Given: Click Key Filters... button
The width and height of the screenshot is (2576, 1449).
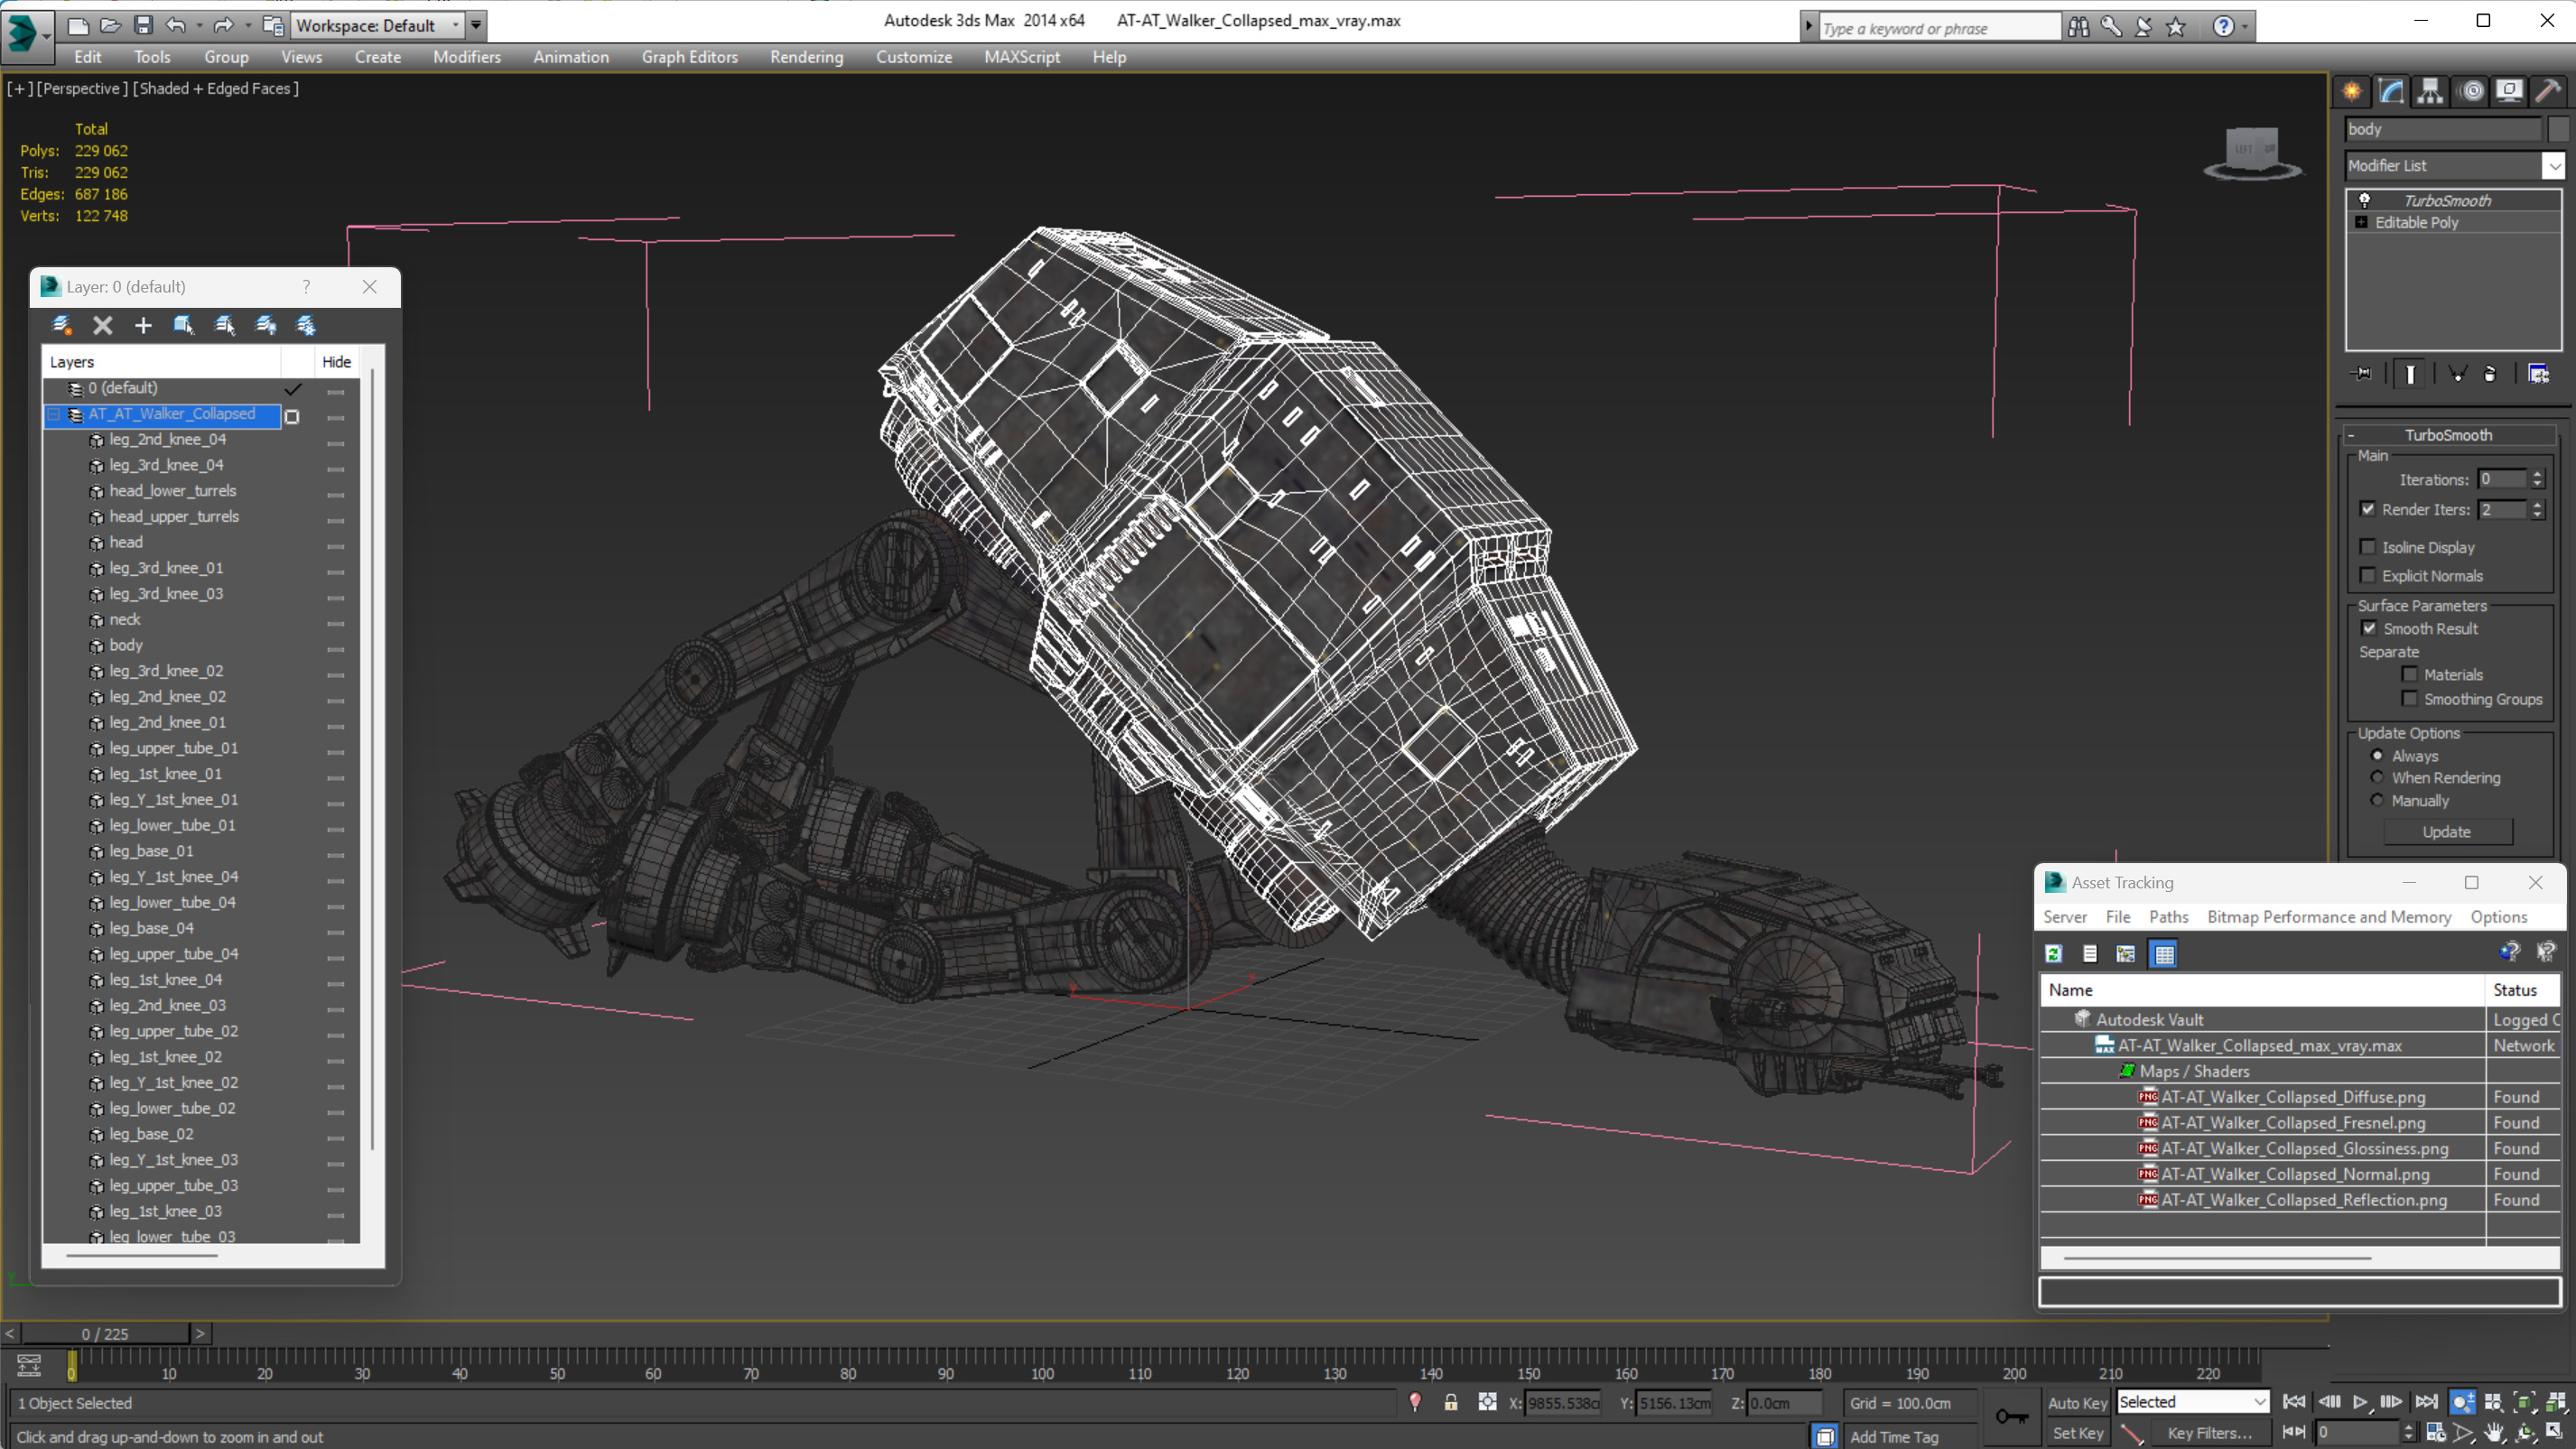Looking at the screenshot, I should click(2209, 1433).
